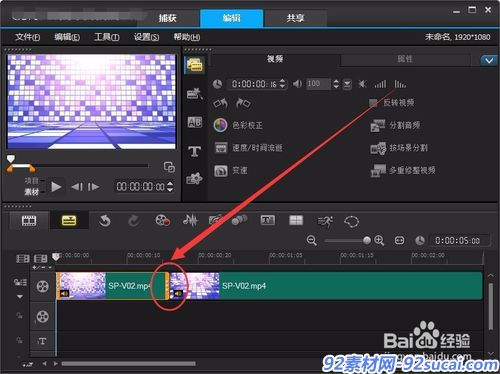500x374 pixels.
Task: Rotate video right with the rotate icon
Action: pyautogui.click(x=243, y=104)
